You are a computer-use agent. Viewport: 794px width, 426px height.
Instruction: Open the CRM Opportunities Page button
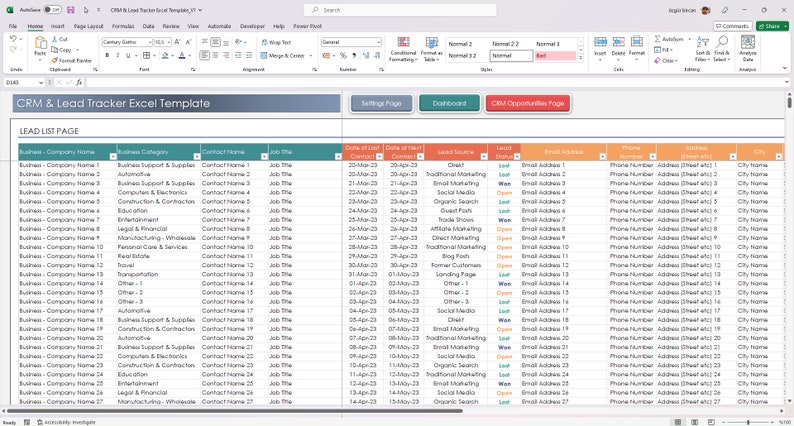tap(528, 103)
